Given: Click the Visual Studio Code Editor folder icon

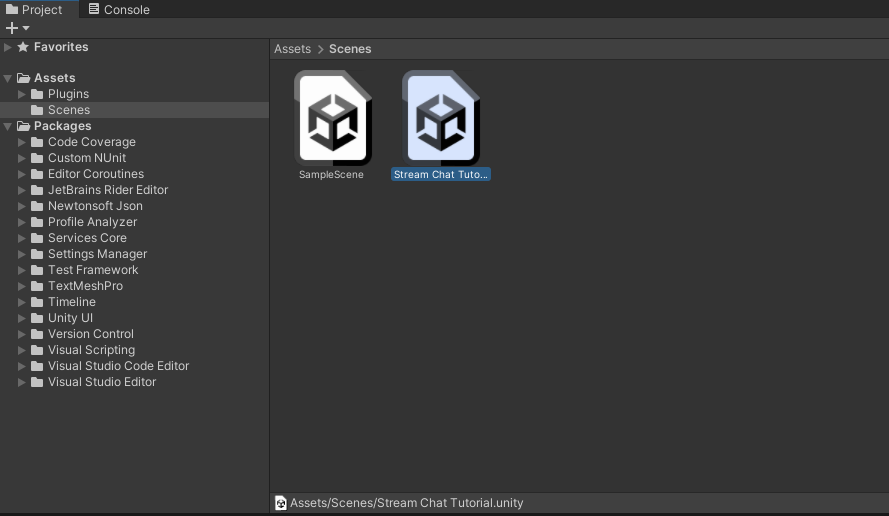Looking at the screenshot, I should pos(37,366).
